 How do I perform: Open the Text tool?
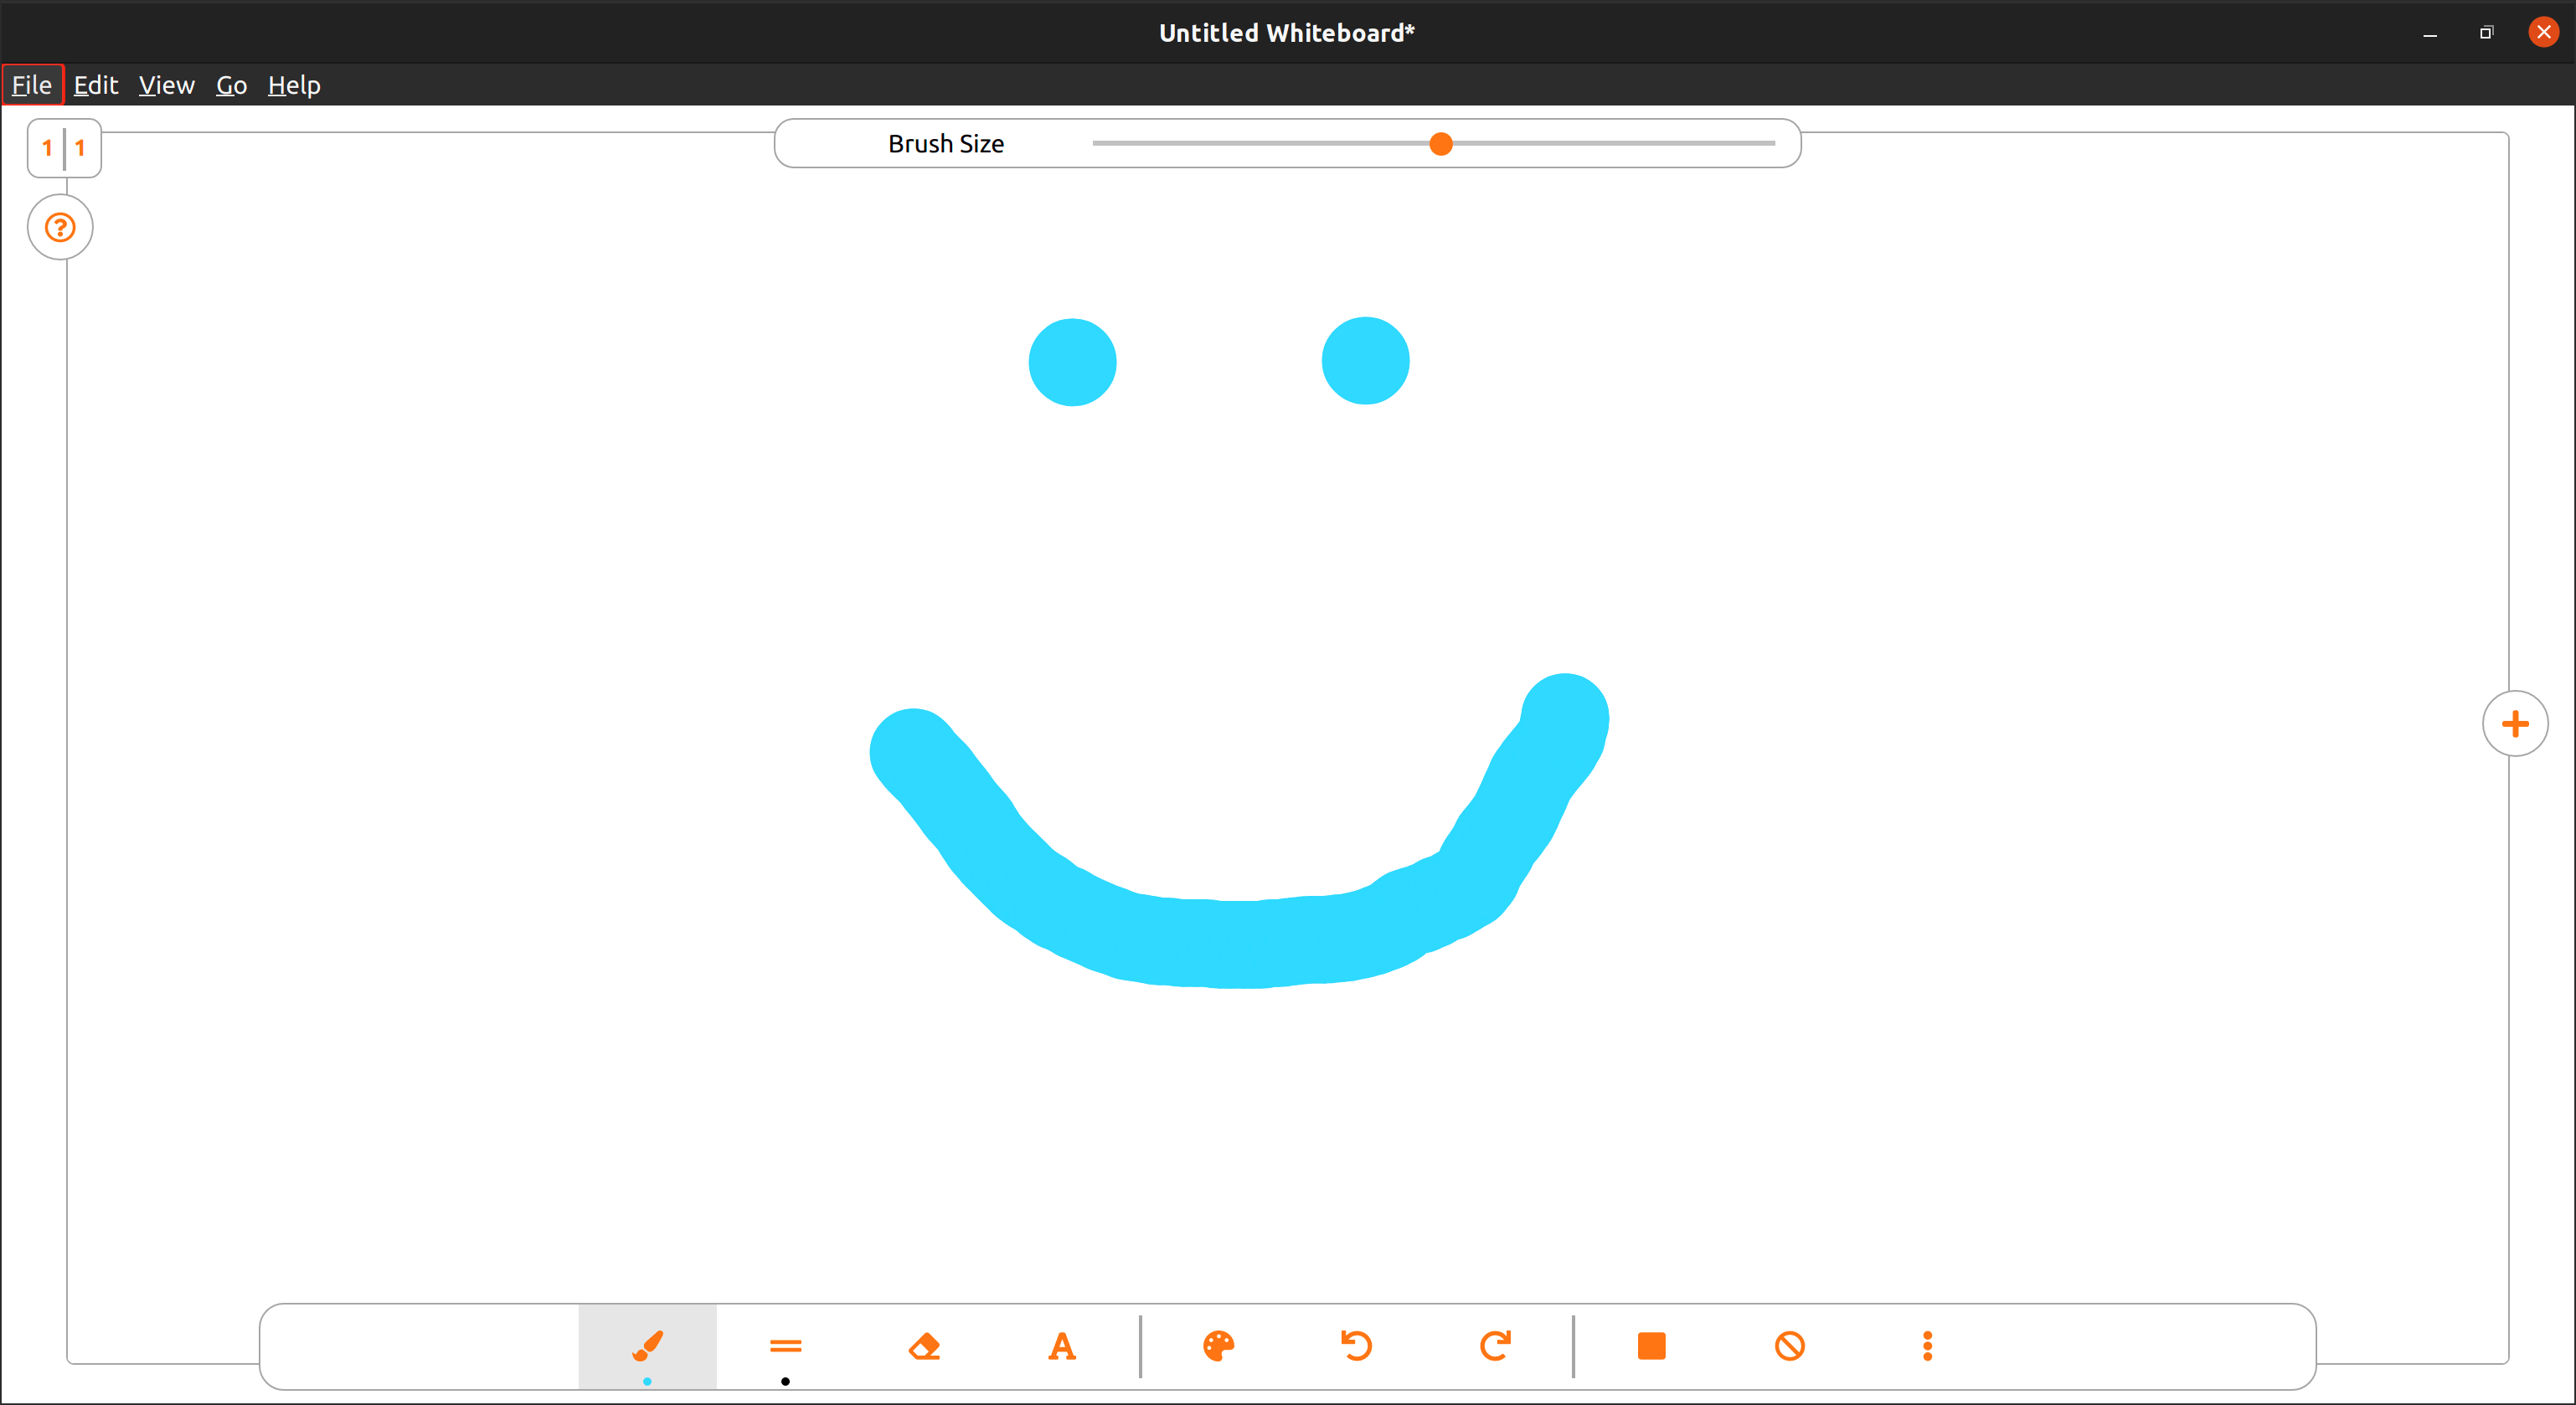coord(1060,1345)
